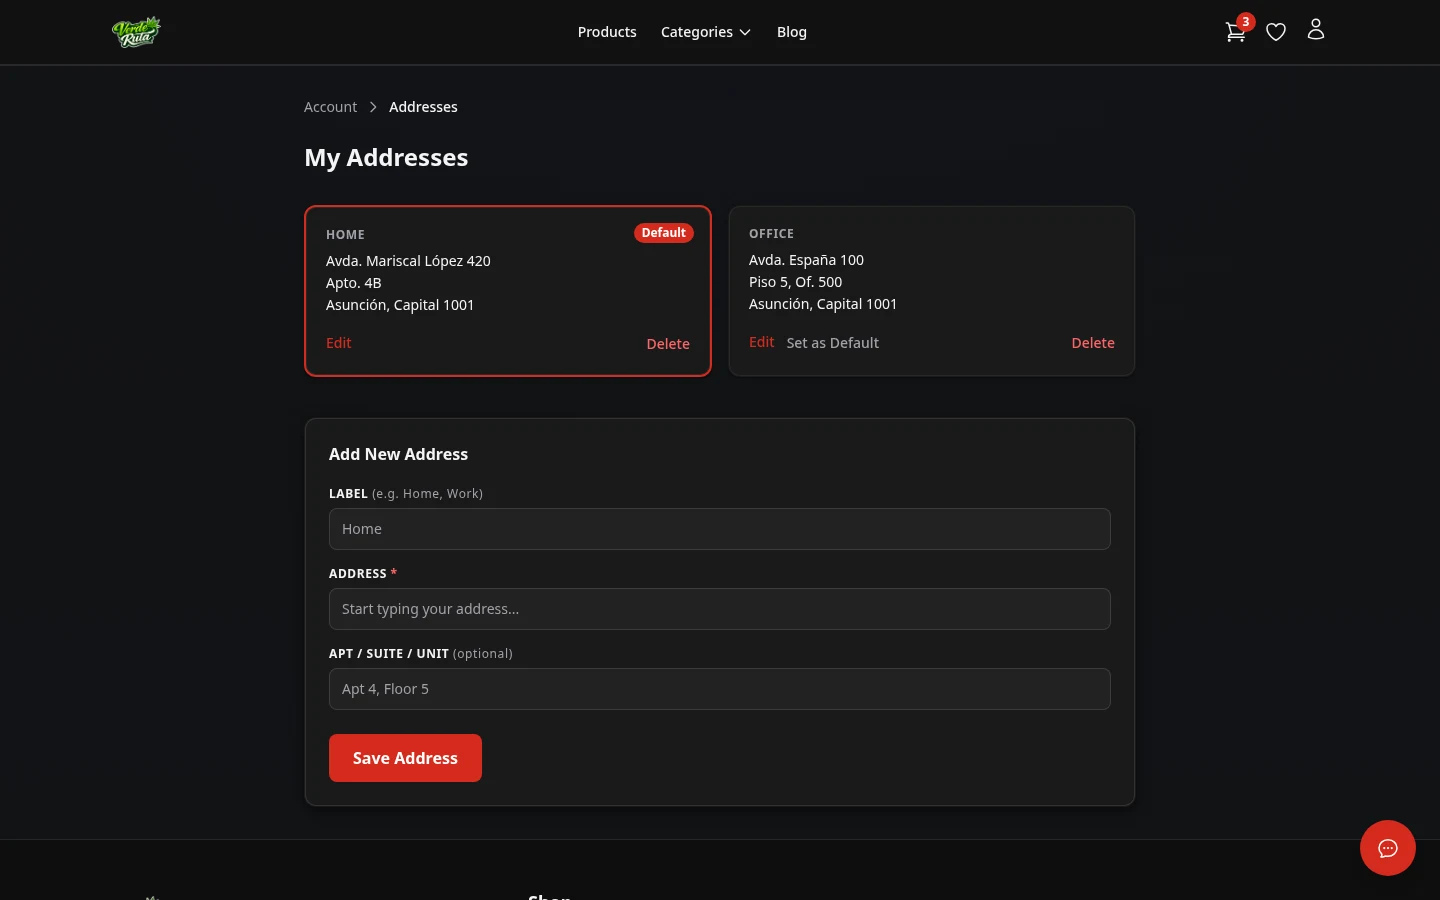Go to the Blog page
1440x900 pixels.
(791, 31)
